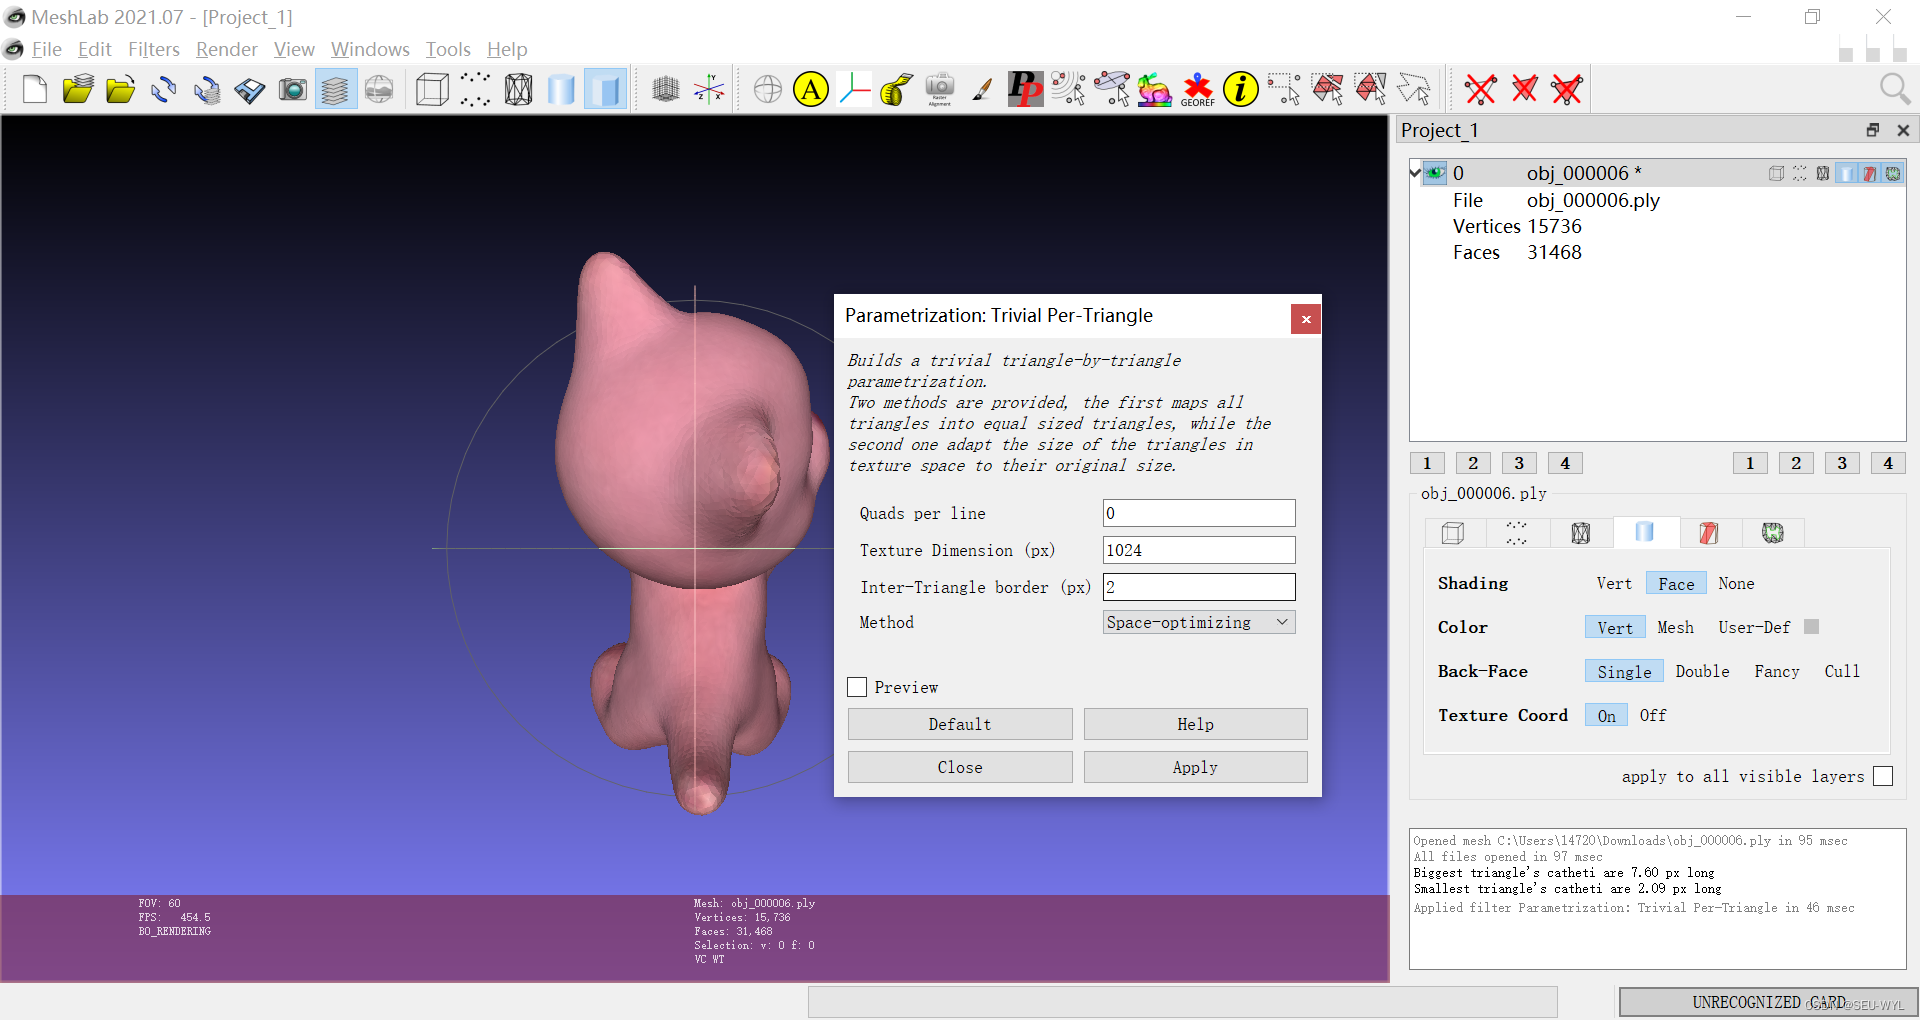Export mesh with the floppy disk icon
This screenshot has height=1020, width=1920.
coord(250,90)
